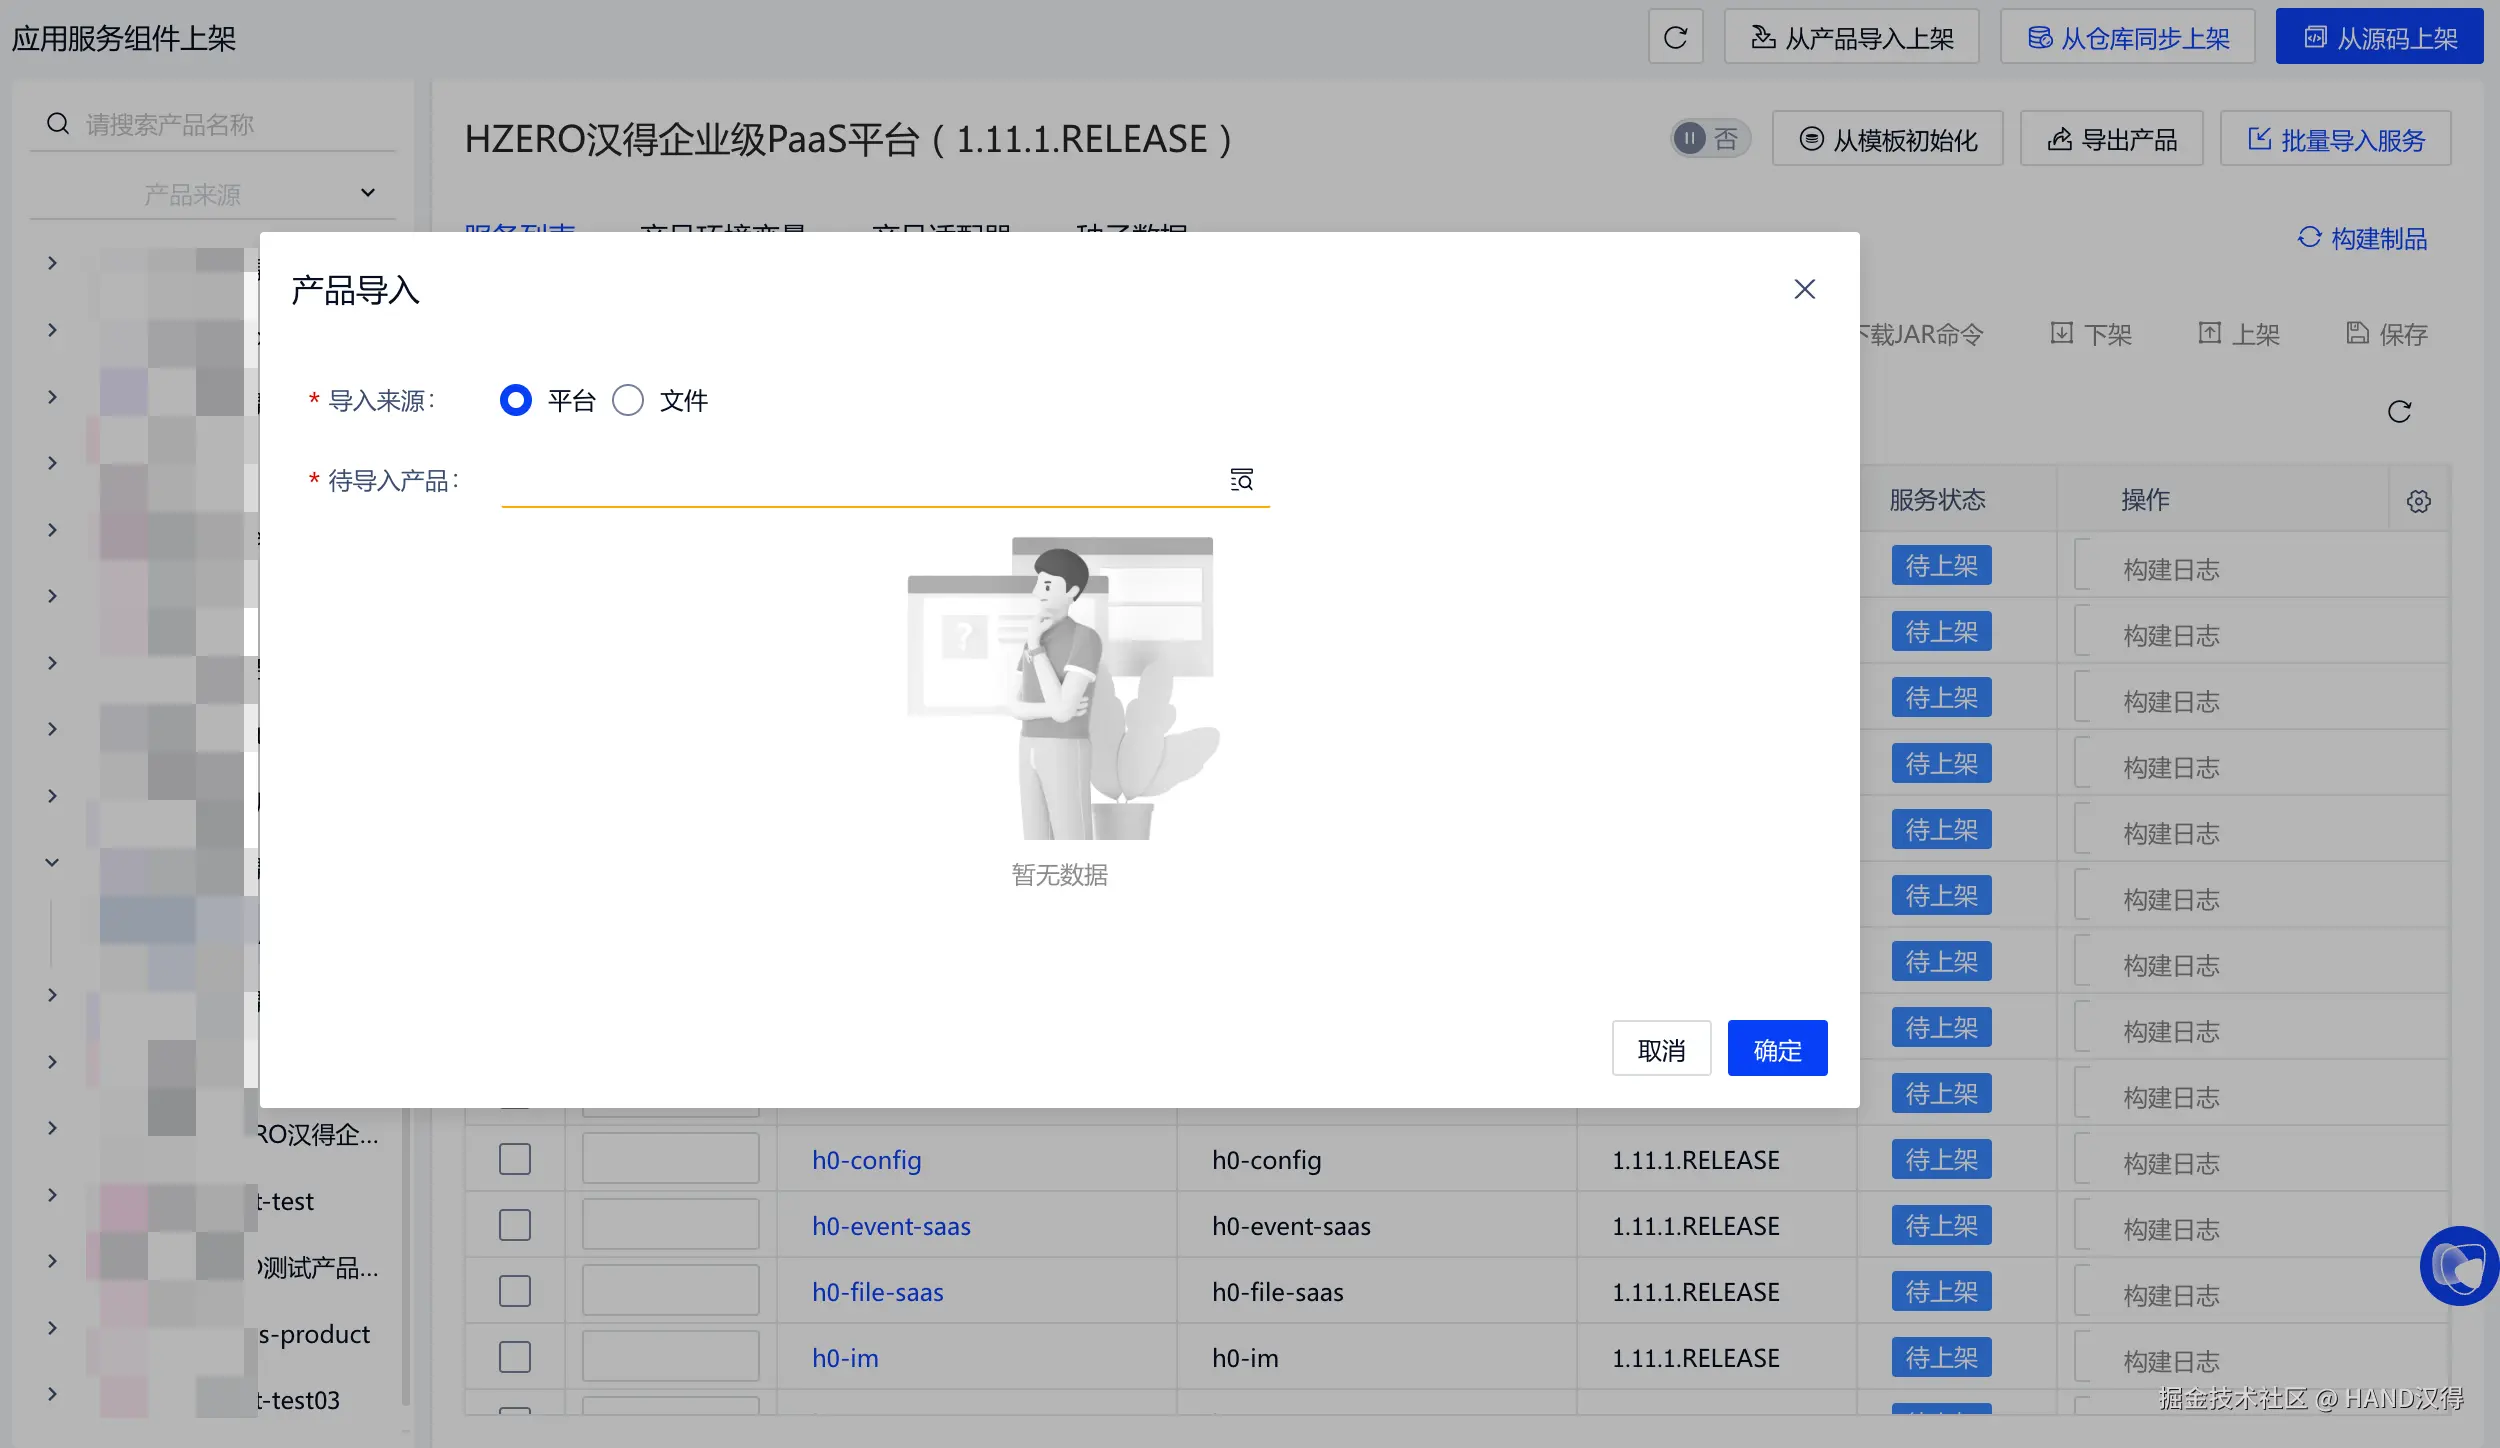Click 取消 button in import dialog
Viewport: 2500px width, 1448px height.
click(1661, 1049)
